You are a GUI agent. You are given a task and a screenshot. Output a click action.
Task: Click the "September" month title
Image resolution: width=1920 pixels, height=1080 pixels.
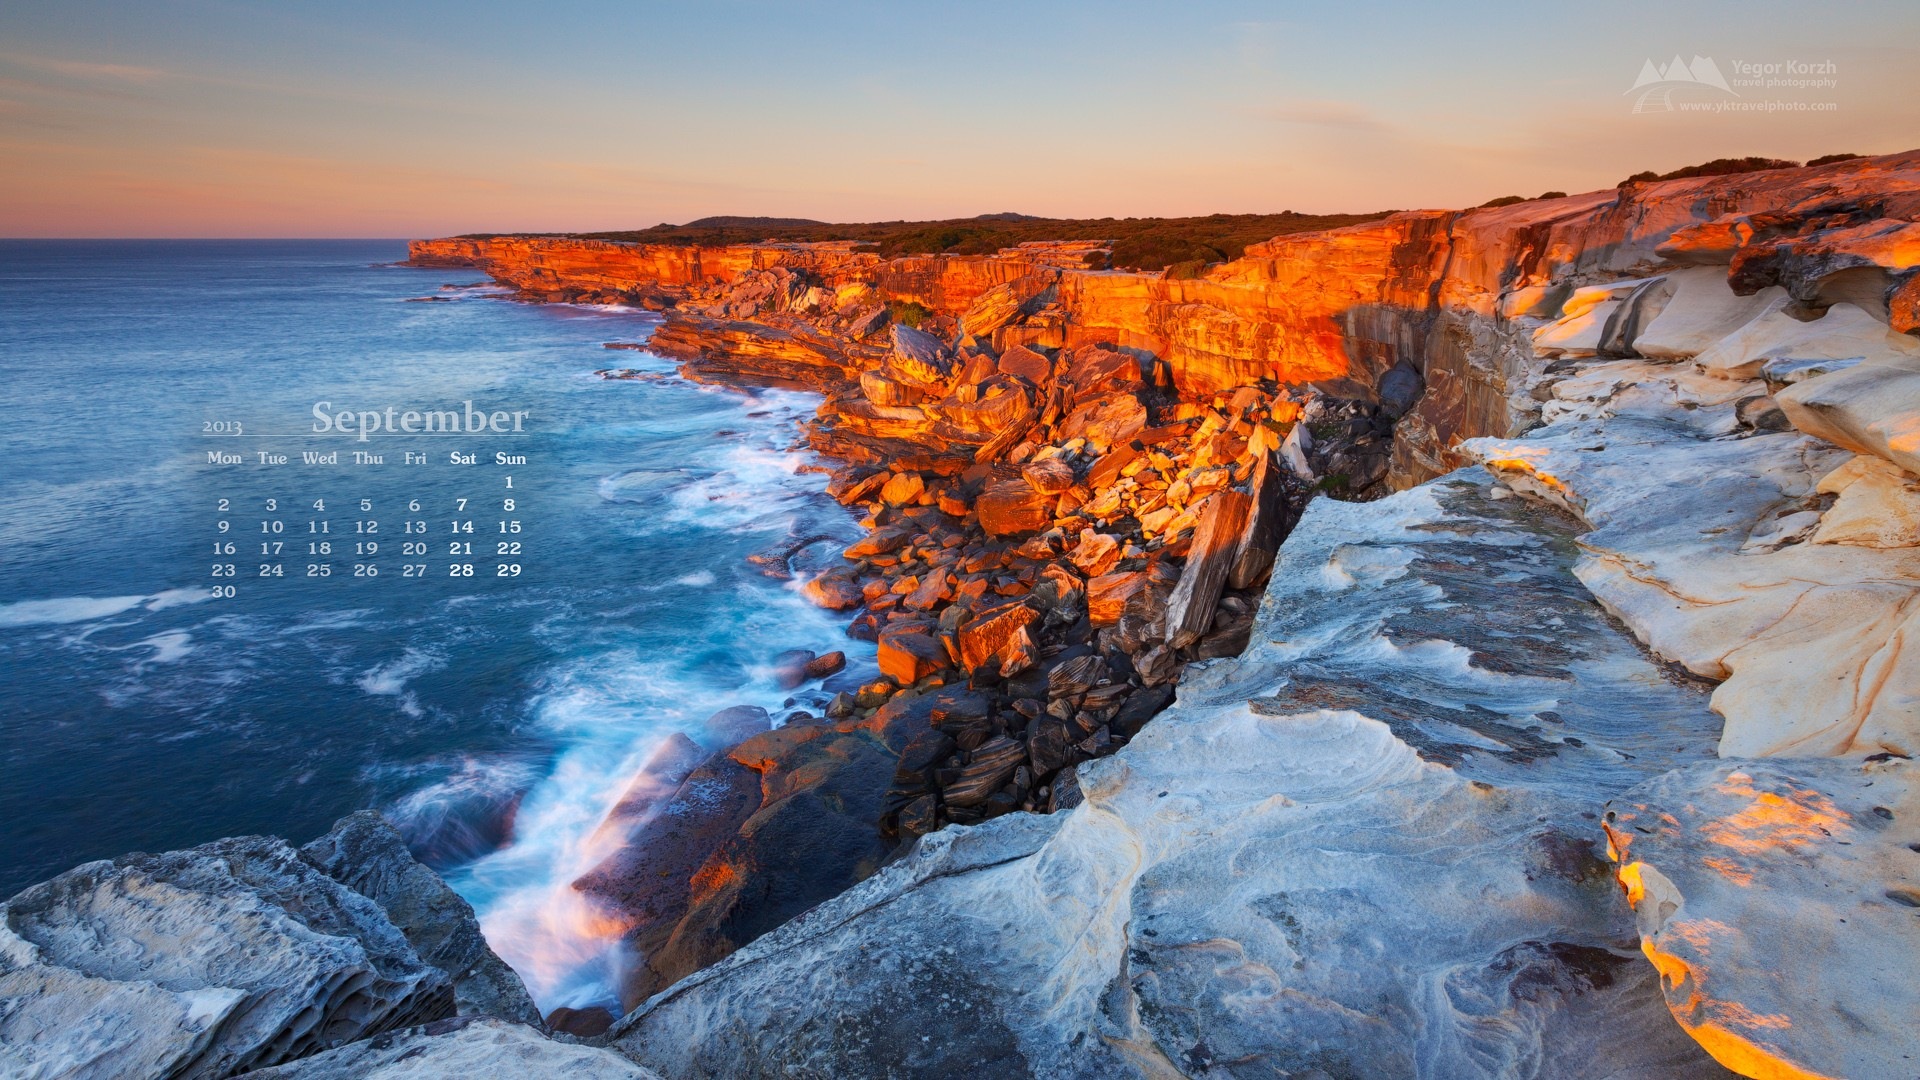tap(420, 420)
